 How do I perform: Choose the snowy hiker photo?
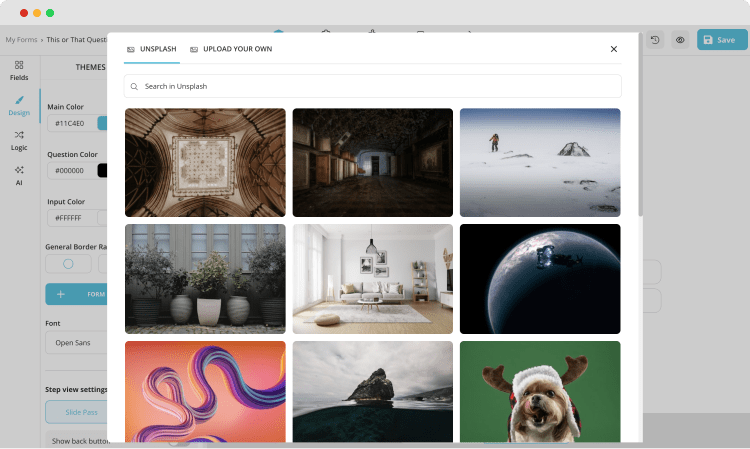tap(540, 162)
